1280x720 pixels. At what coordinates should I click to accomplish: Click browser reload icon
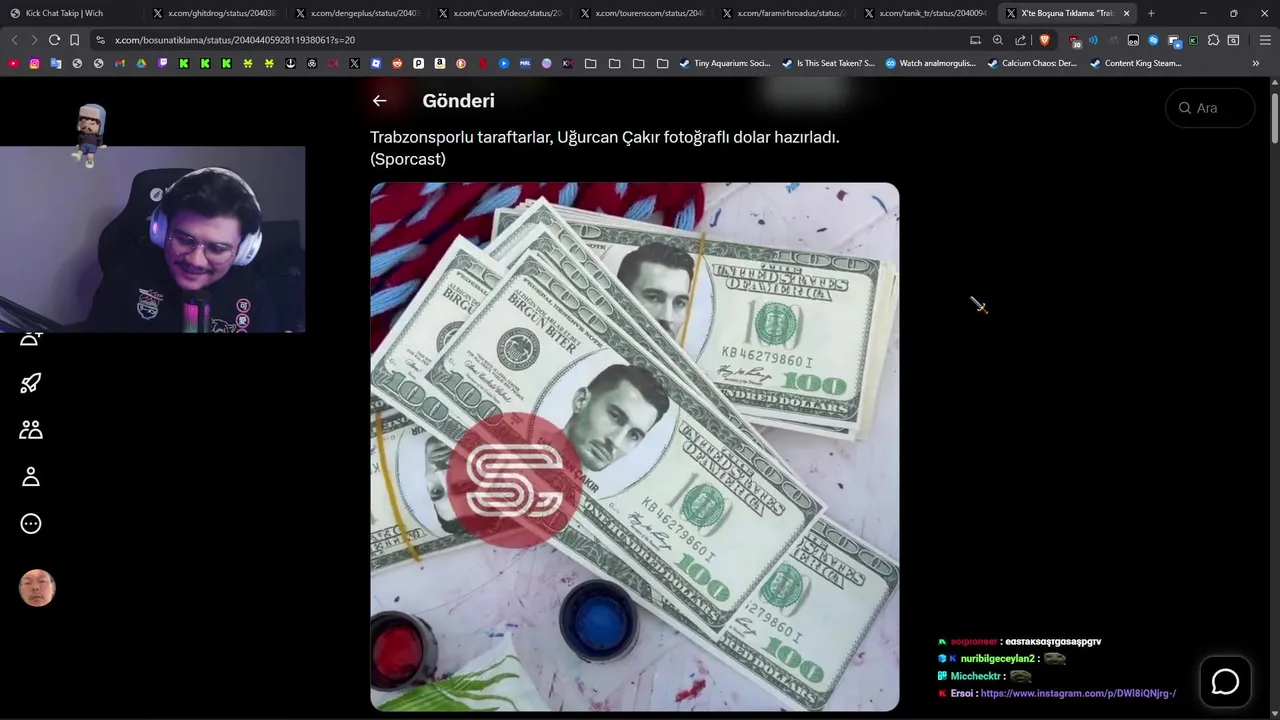click(54, 40)
